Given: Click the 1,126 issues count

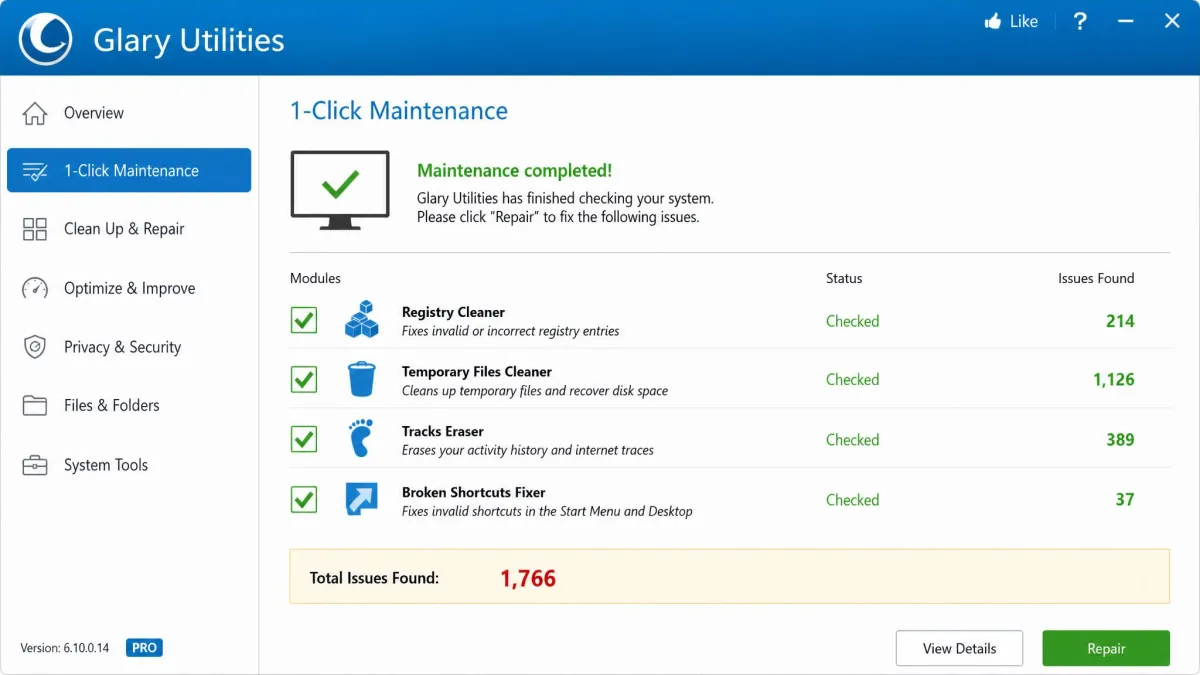Looking at the screenshot, I should coord(1114,380).
